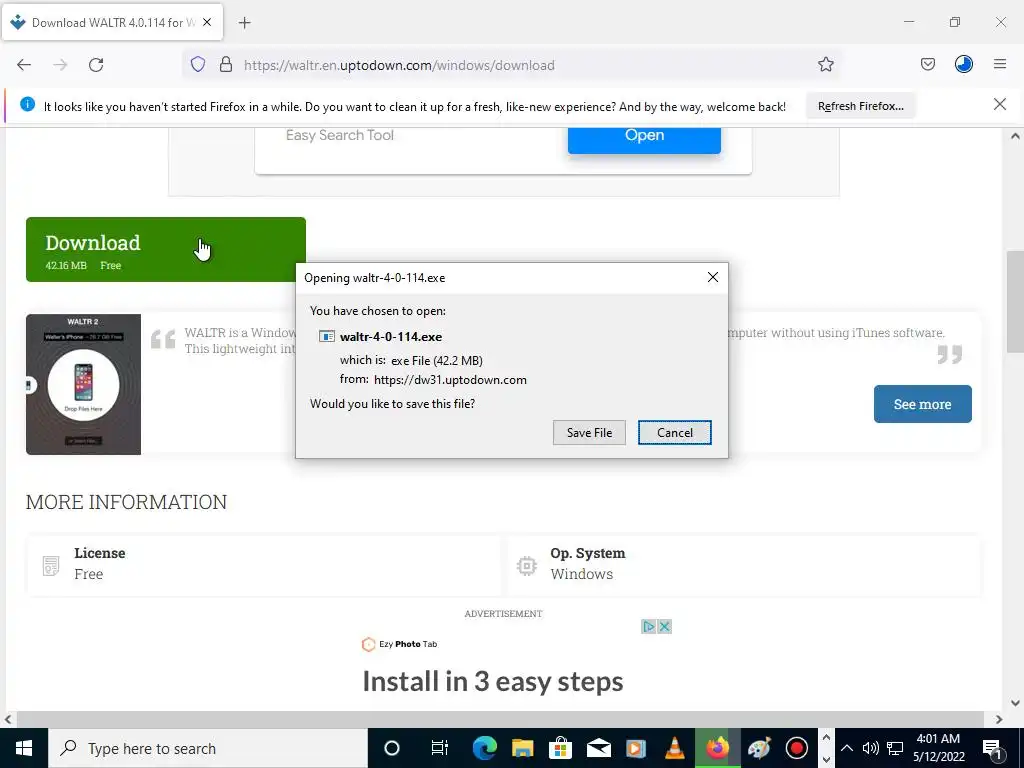Click the MORE INFORMATION heading
1024x768 pixels.
(x=127, y=502)
